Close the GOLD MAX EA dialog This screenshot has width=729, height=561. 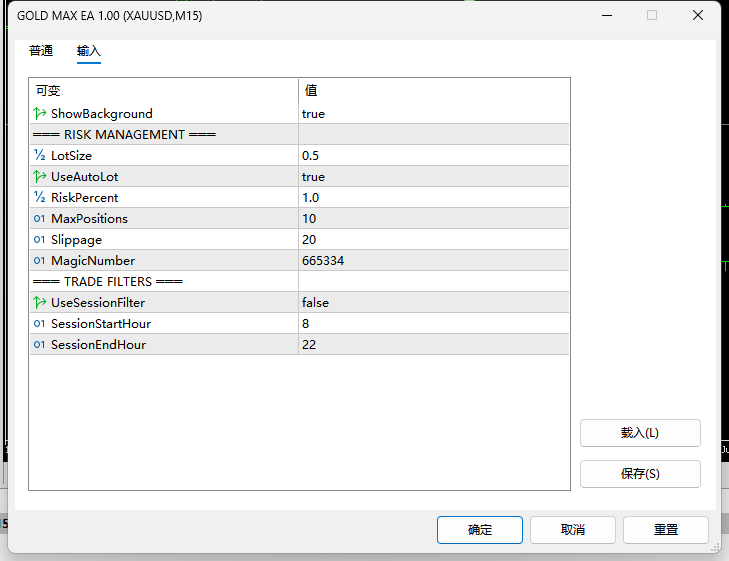point(698,15)
